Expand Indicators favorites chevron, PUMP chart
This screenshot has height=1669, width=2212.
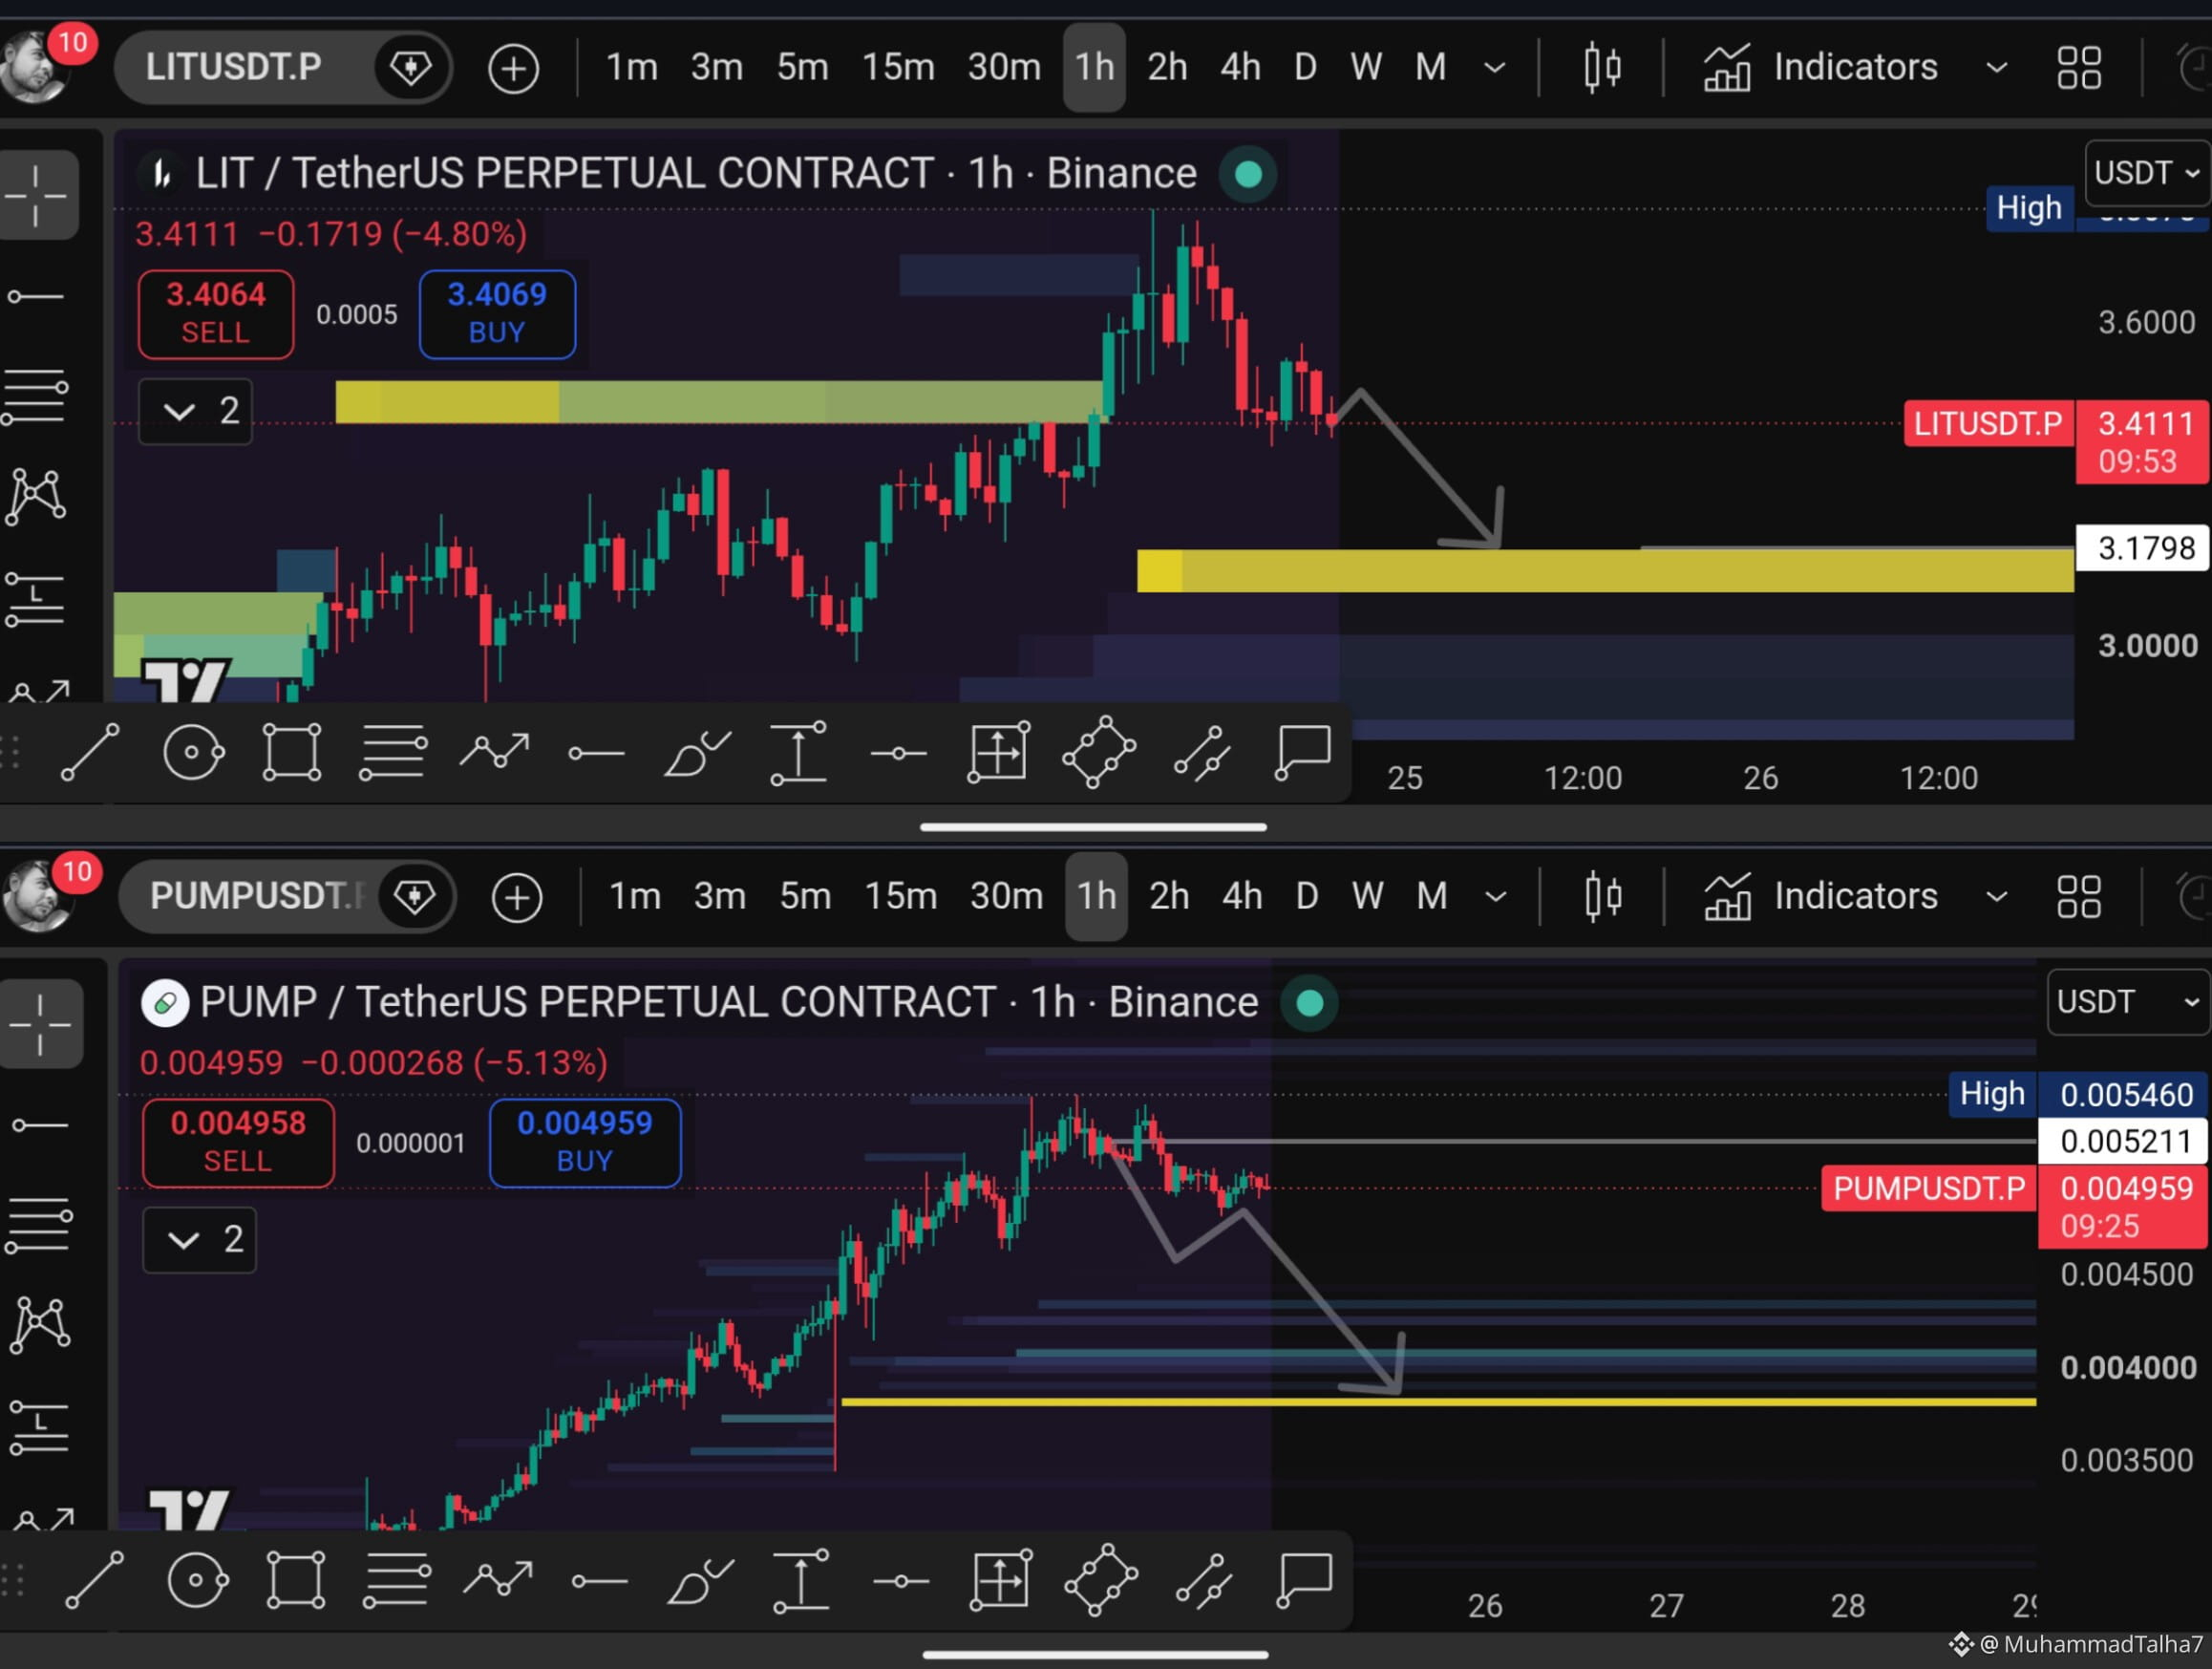pos(1997,897)
